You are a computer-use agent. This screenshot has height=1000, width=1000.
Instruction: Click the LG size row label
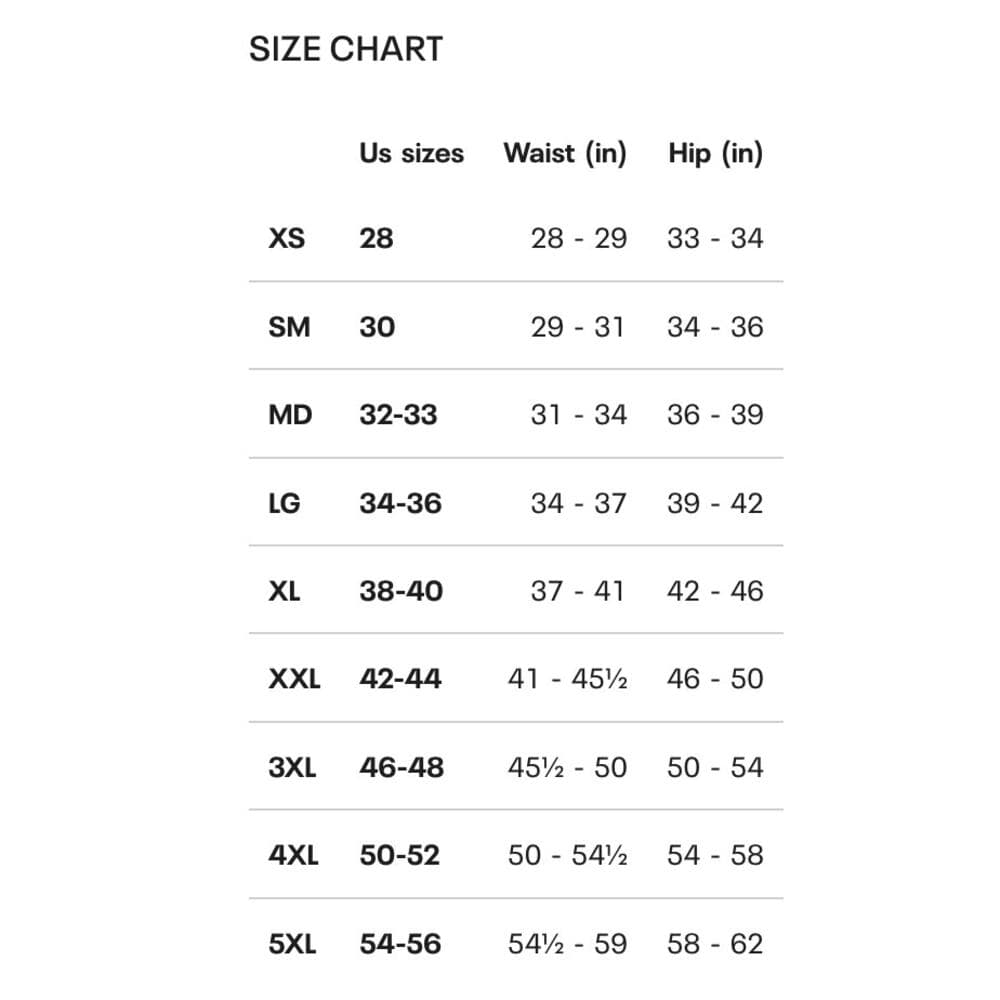(x=284, y=504)
